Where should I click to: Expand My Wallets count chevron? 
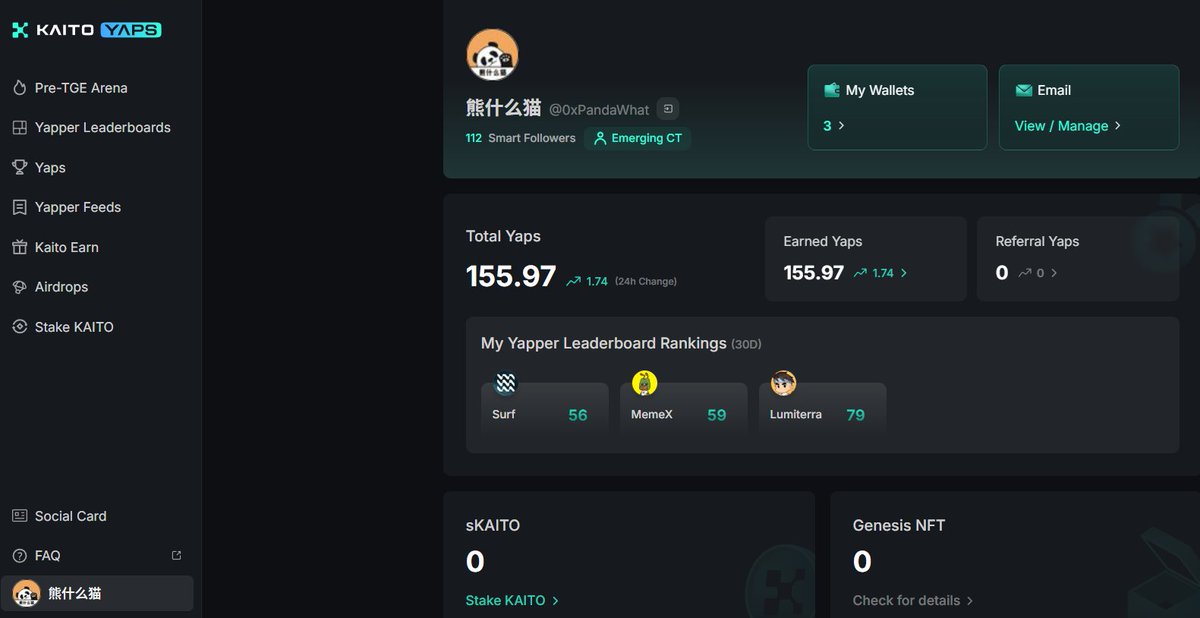(x=842, y=126)
